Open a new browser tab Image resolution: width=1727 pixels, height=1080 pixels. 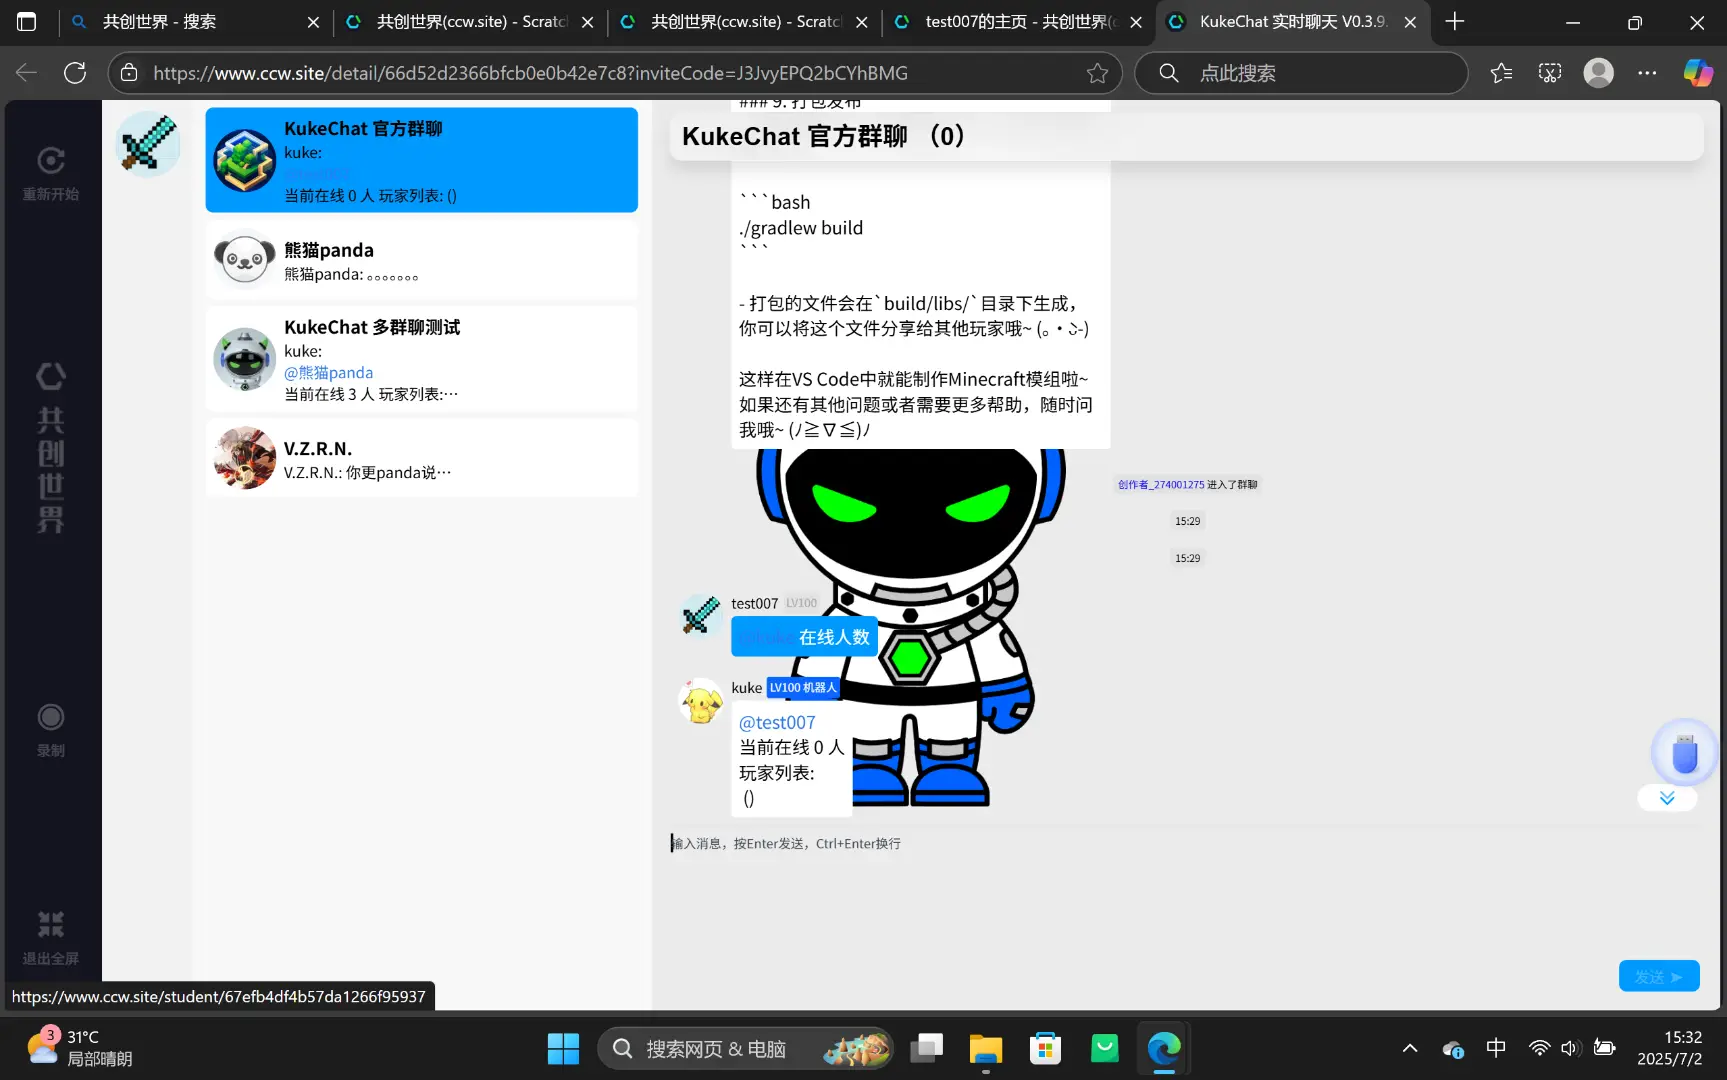[1455, 22]
